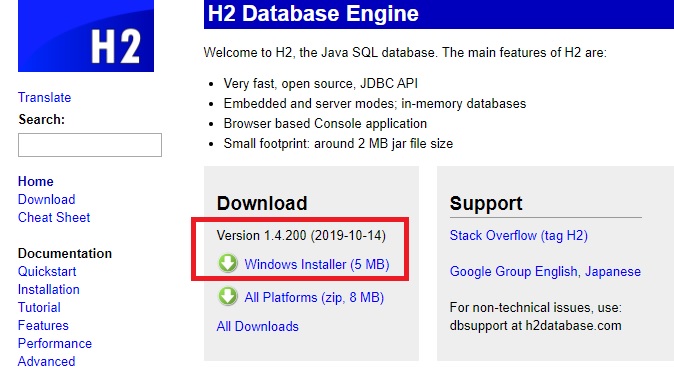Screen dimensions: 674x372
Task: Download All Platforms zip (8 MB)
Action: click(314, 297)
